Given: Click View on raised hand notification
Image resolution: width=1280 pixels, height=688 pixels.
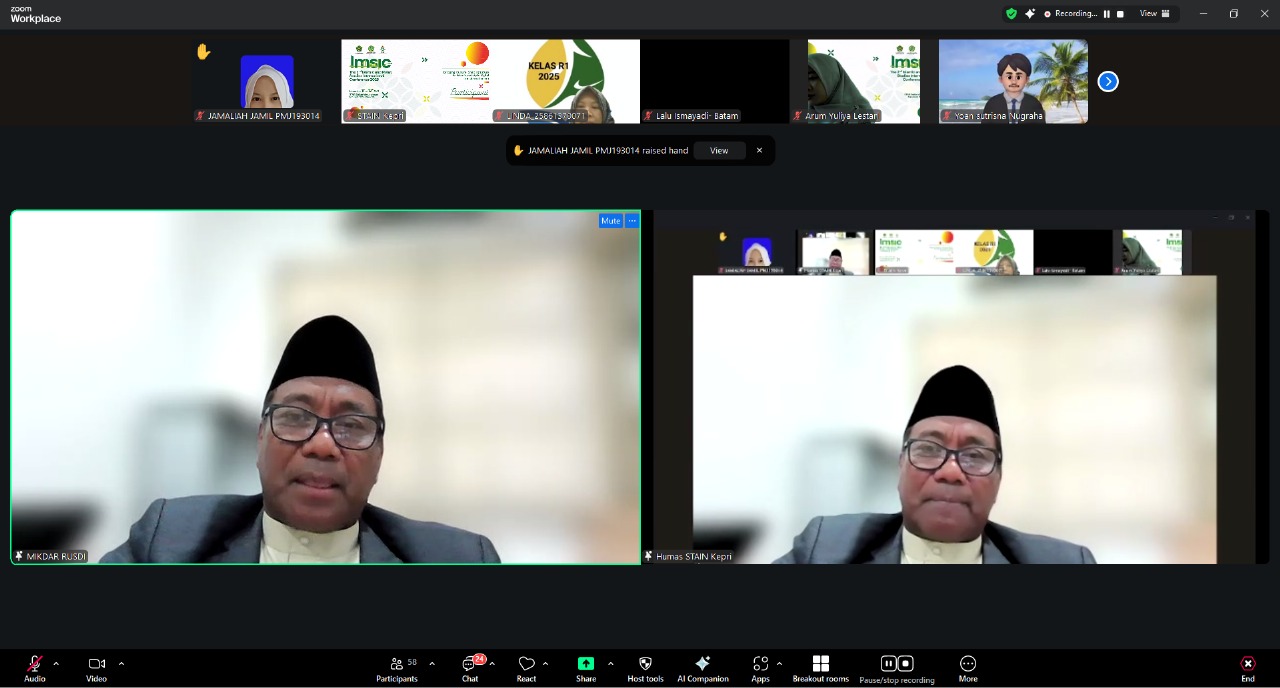Looking at the screenshot, I should coord(719,150).
